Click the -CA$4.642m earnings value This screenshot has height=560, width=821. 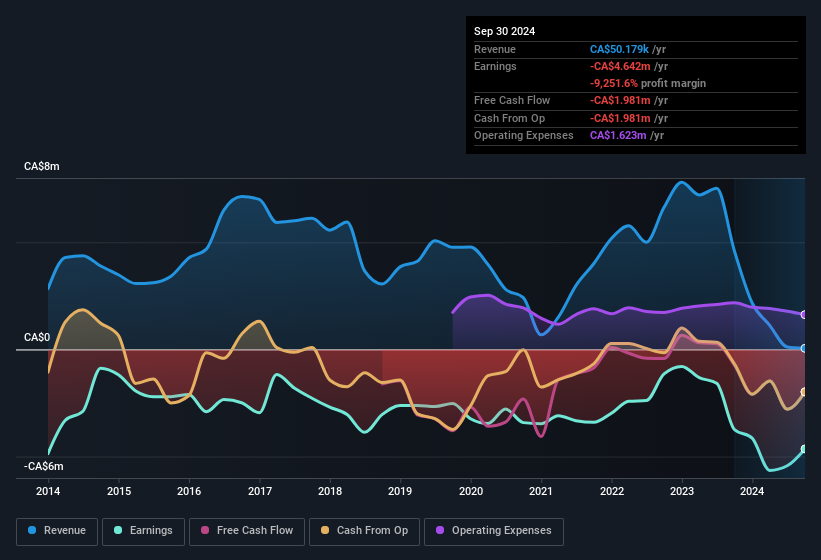pos(620,66)
